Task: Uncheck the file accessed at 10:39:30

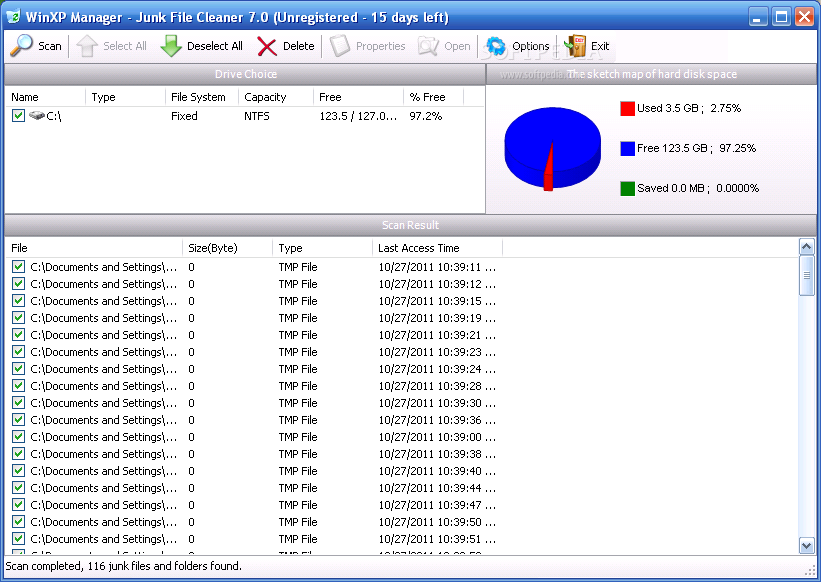Action: click(x=18, y=403)
